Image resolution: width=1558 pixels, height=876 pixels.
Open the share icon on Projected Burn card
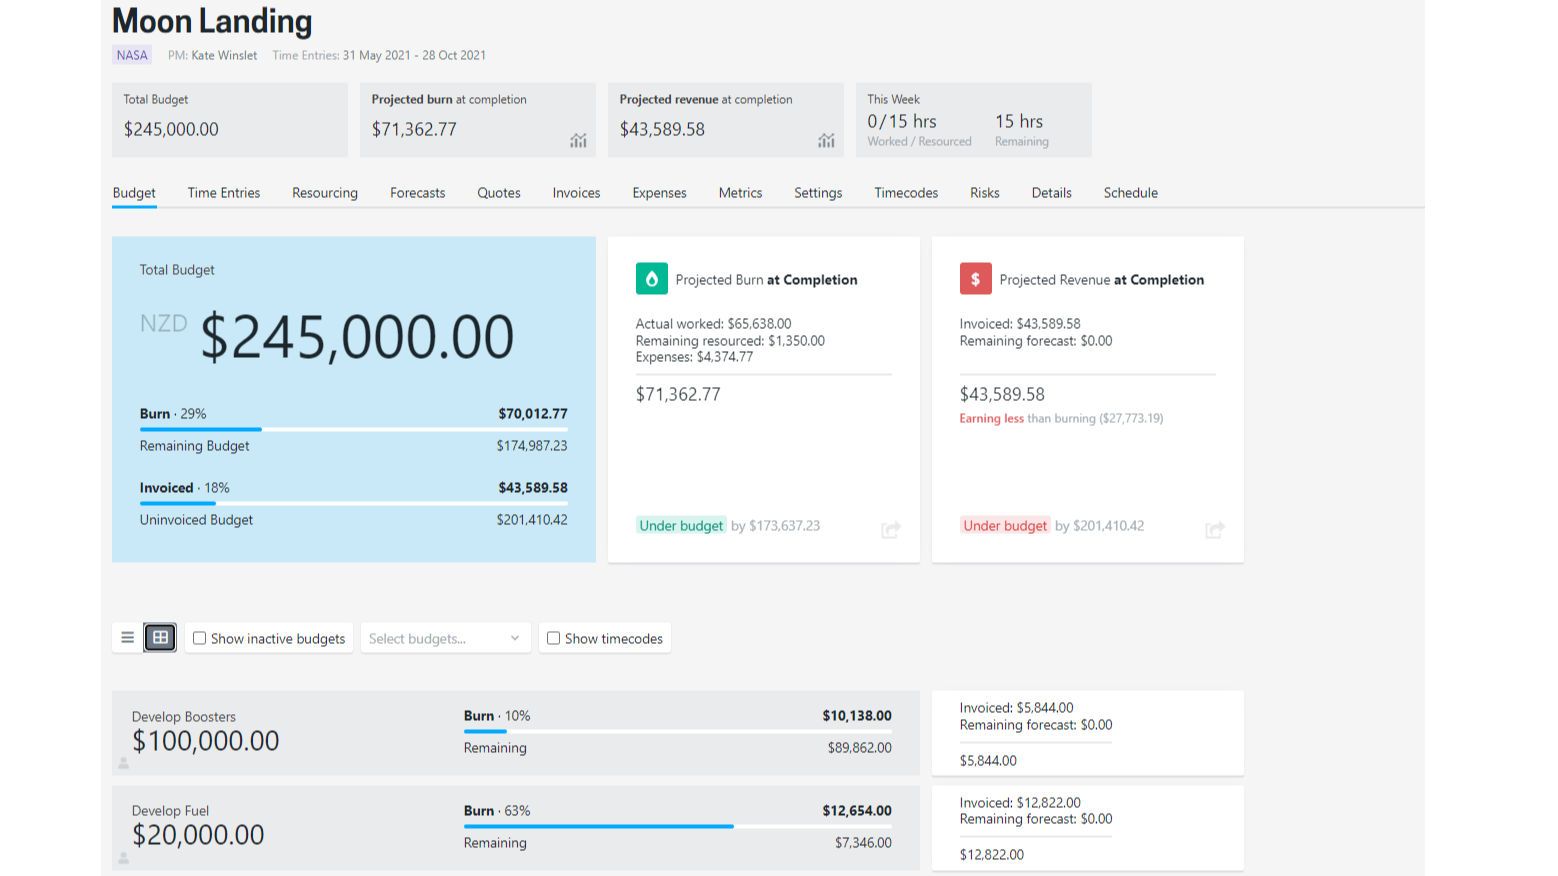[890, 530]
